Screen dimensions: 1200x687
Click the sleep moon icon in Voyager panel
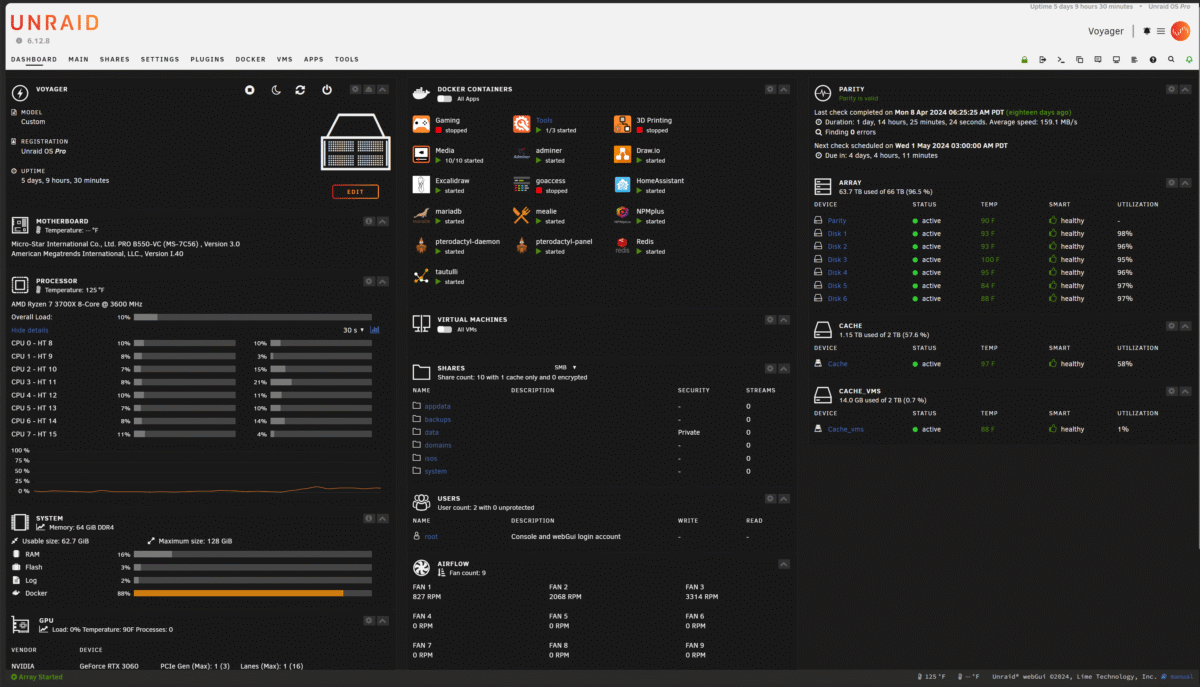[x=276, y=90]
